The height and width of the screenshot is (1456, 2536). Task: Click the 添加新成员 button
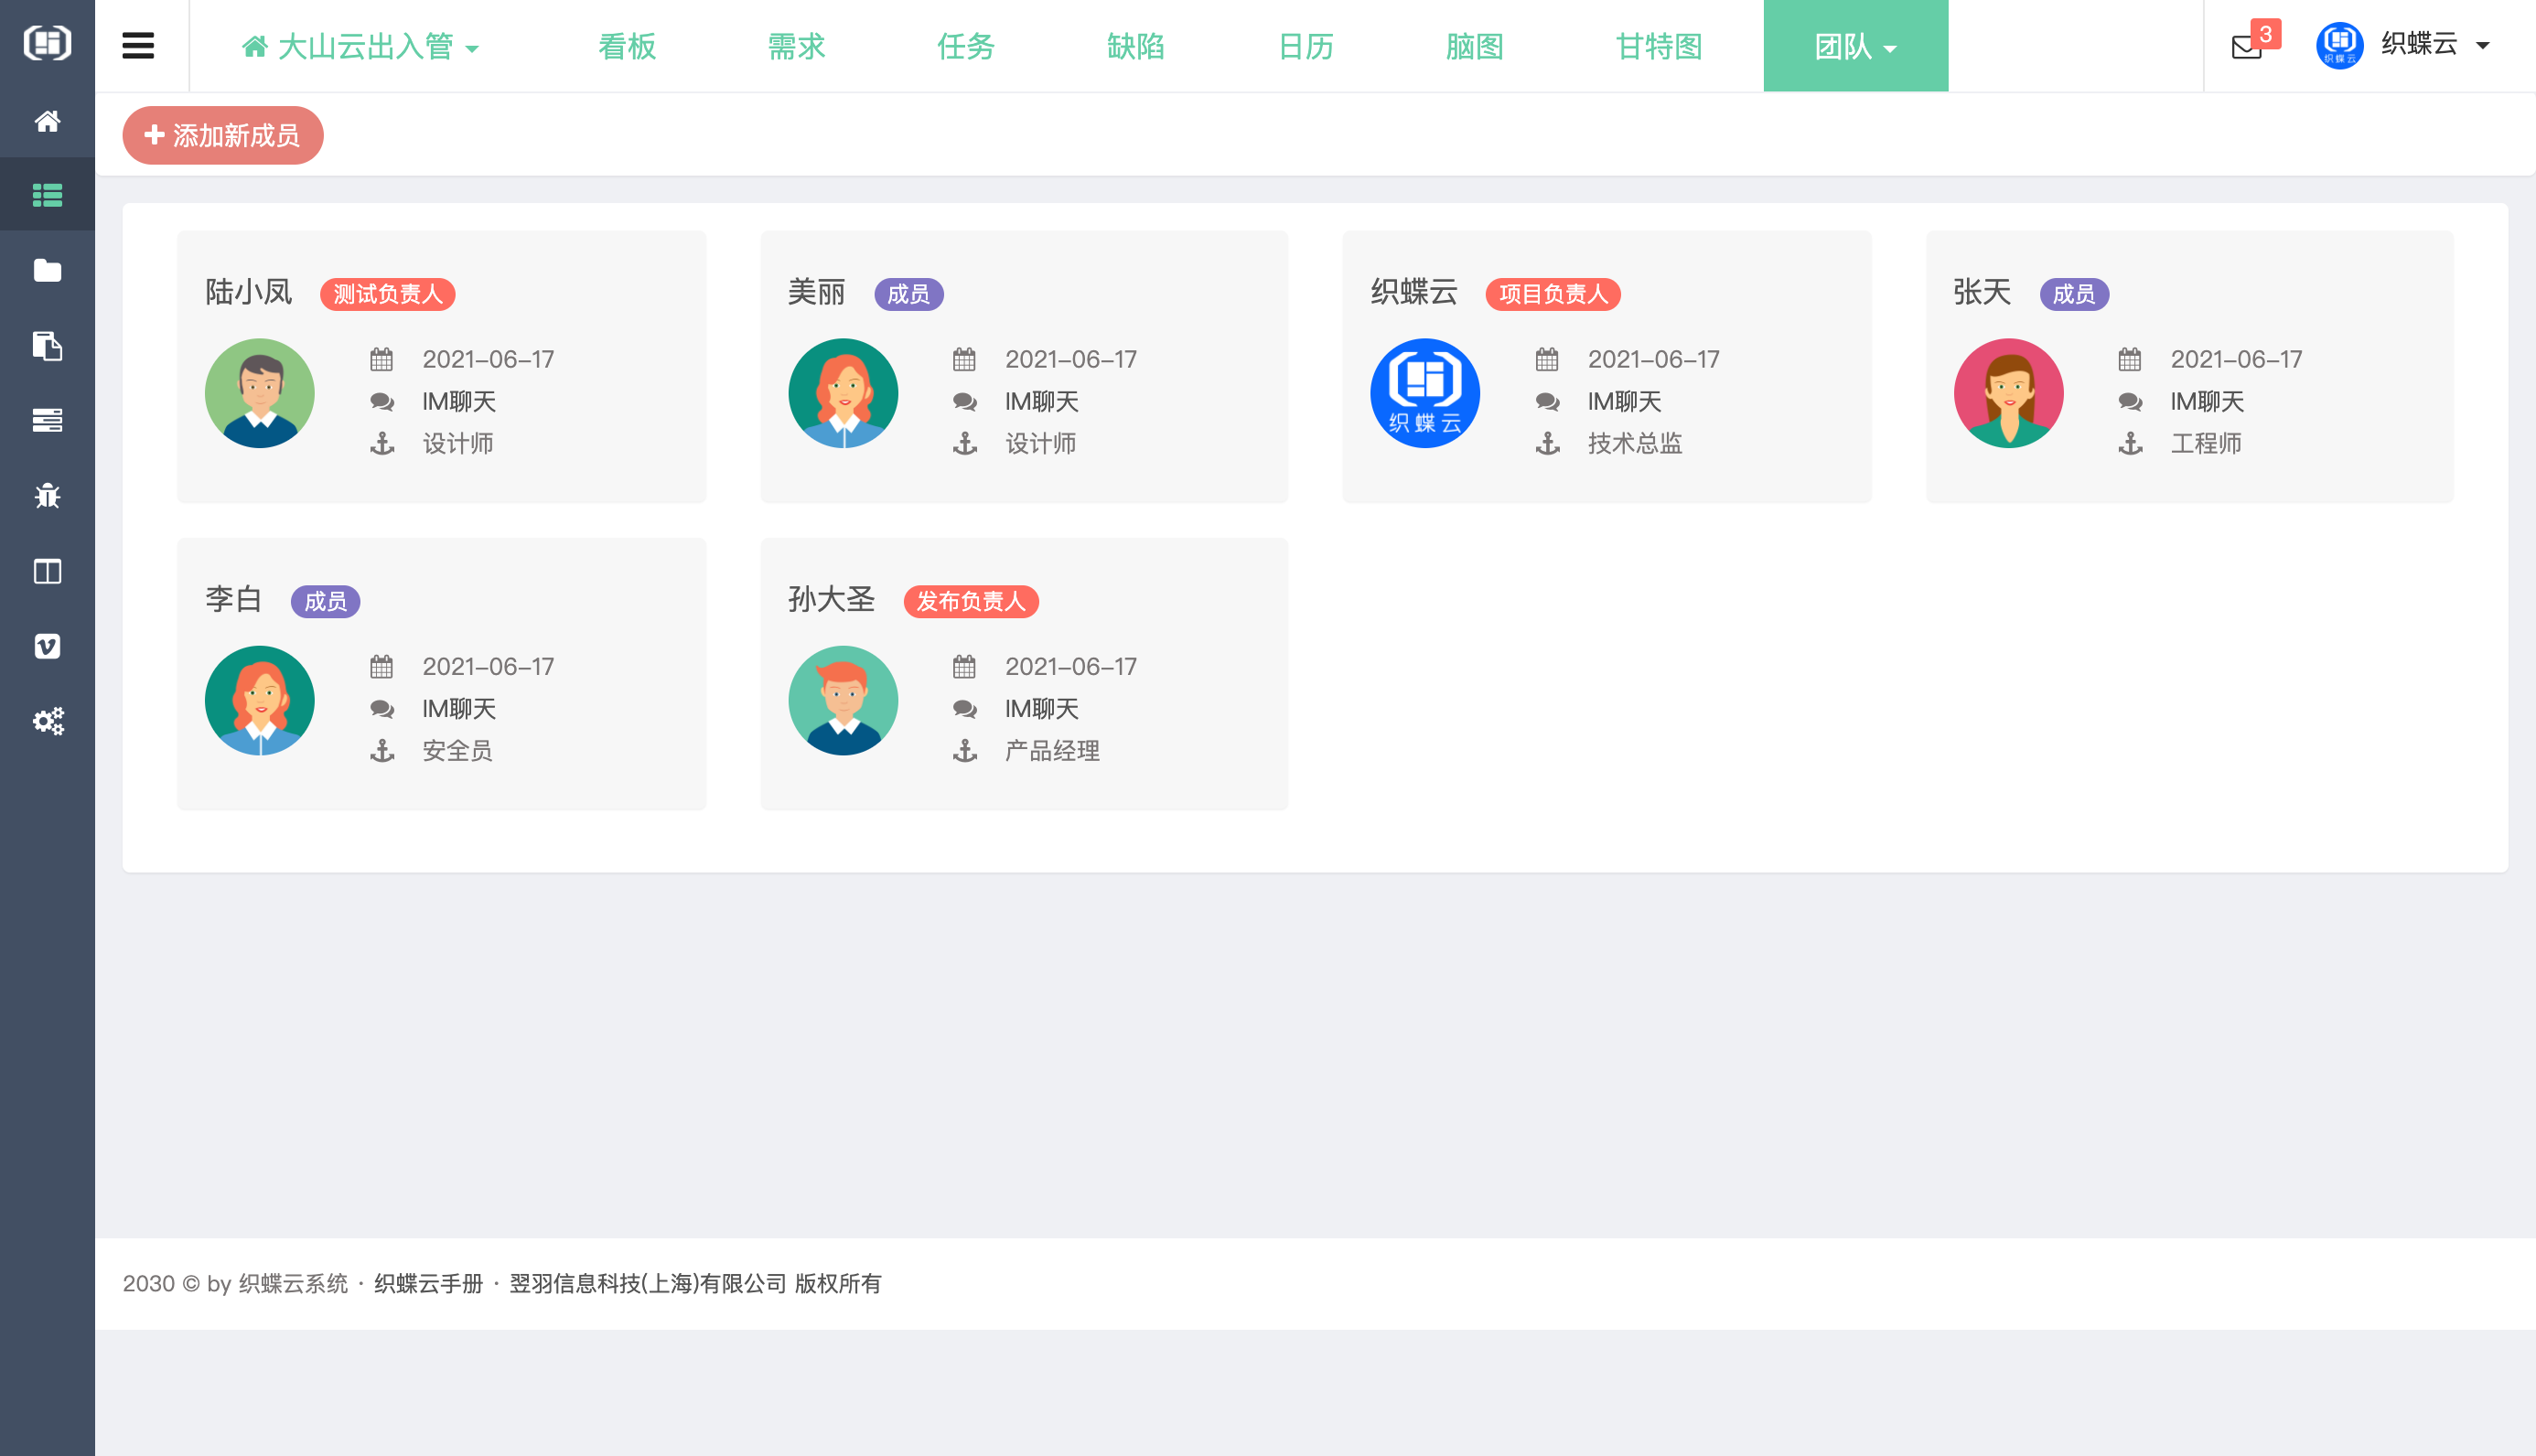pyautogui.click(x=222, y=135)
